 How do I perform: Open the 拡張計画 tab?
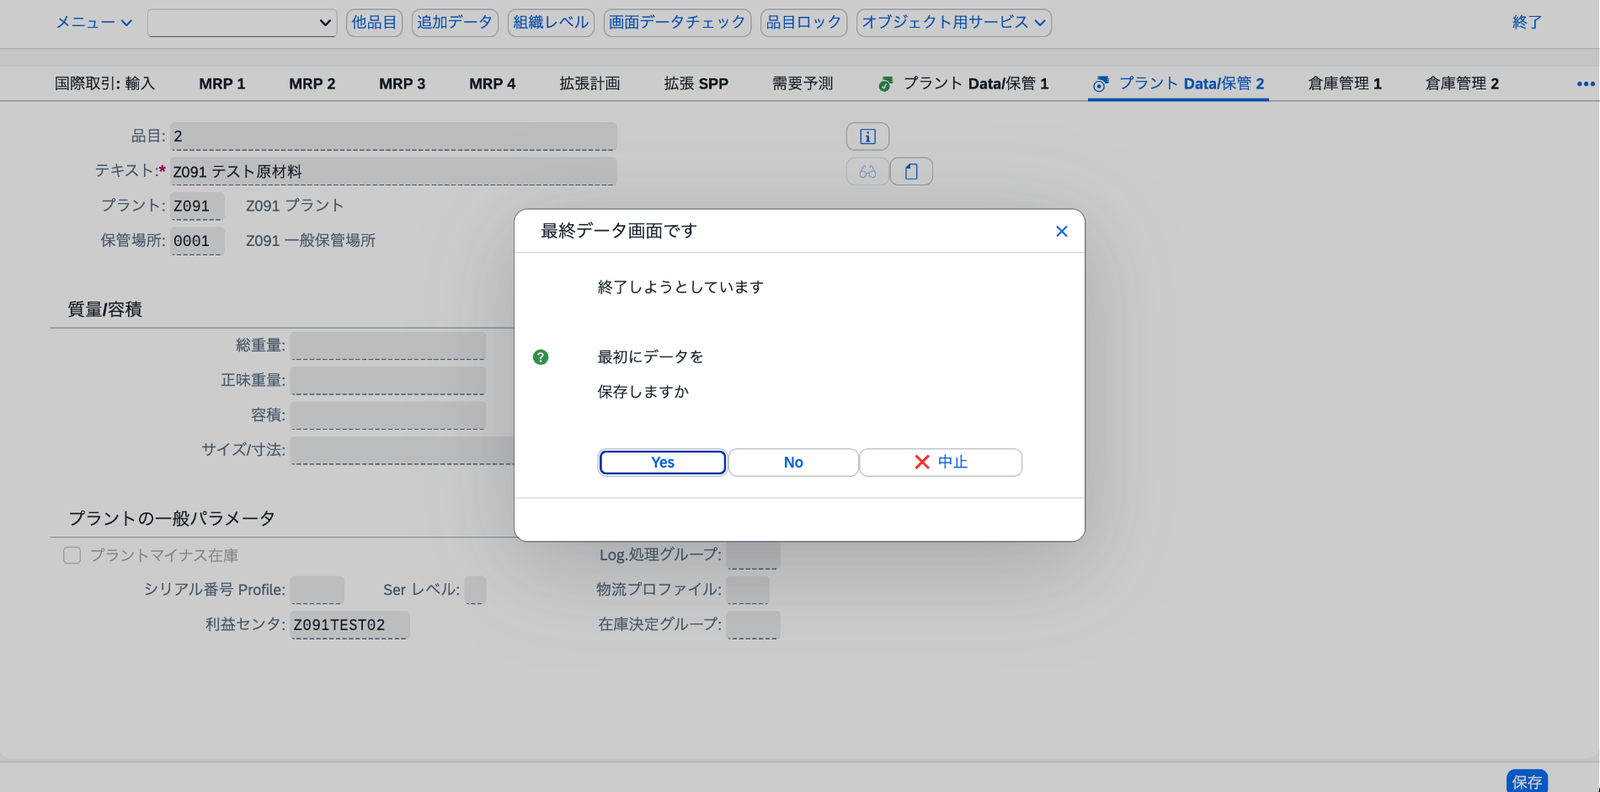[x=590, y=84]
